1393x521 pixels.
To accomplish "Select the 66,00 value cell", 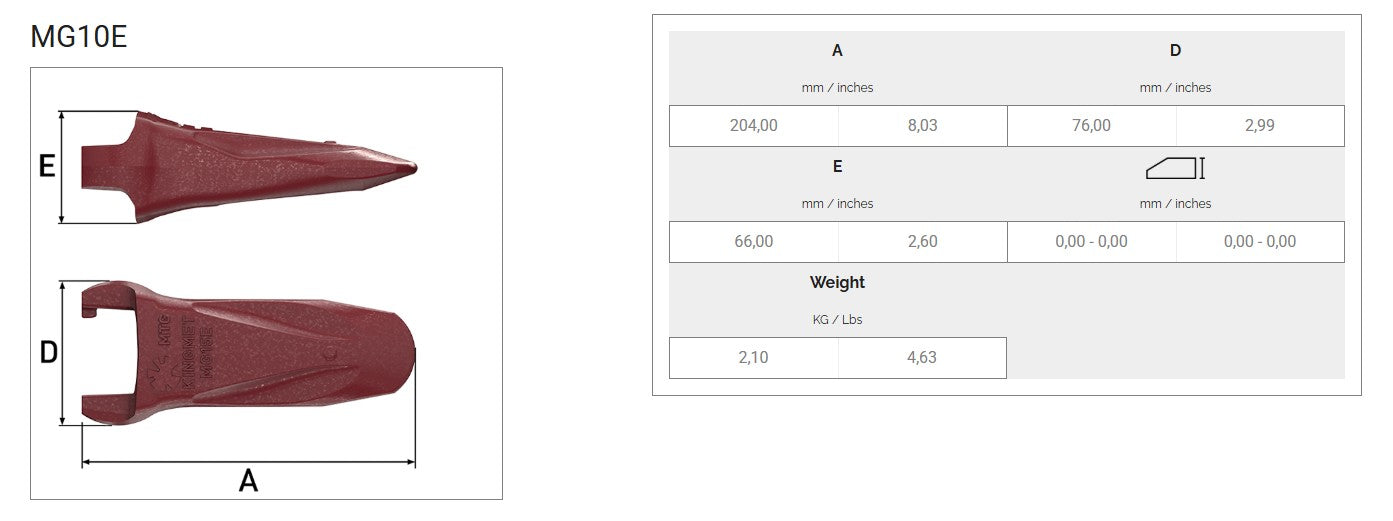I will tap(753, 242).
